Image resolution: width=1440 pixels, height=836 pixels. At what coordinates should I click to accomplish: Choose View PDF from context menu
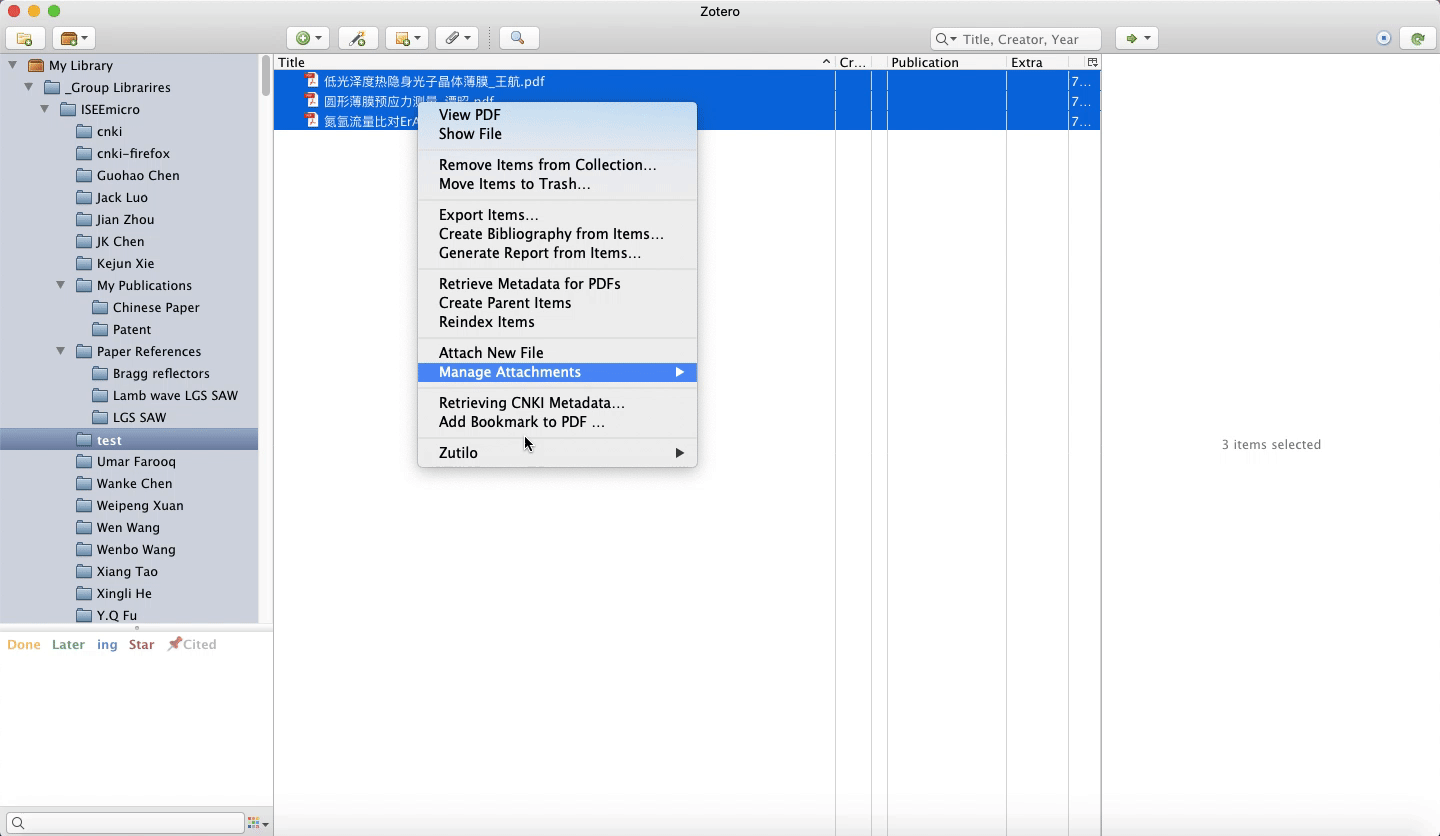click(x=557, y=115)
